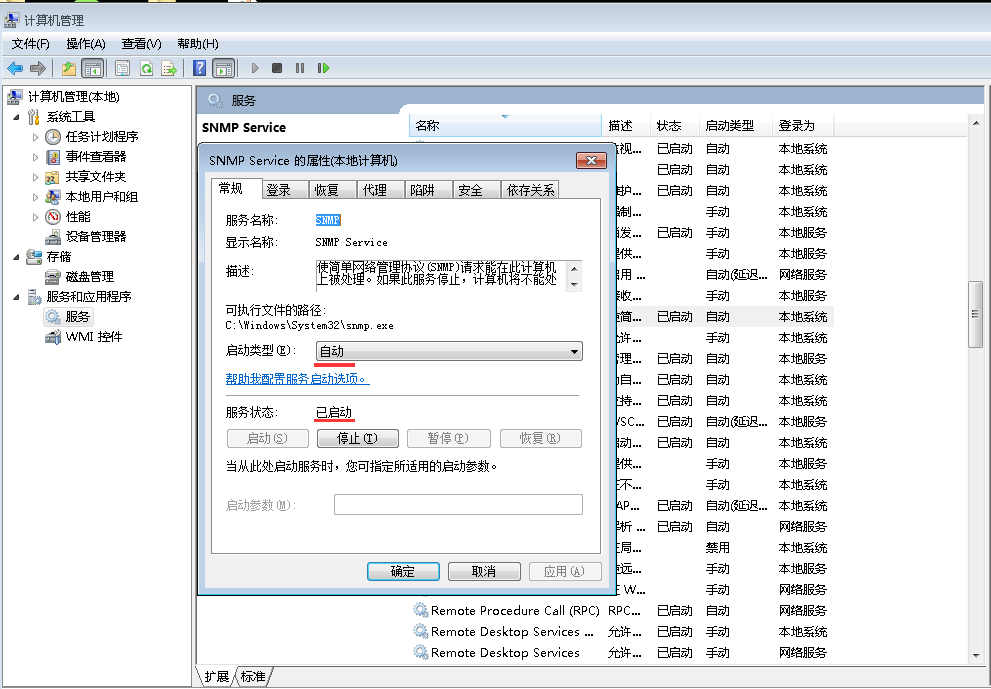The width and height of the screenshot is (991, 689).
Task: Select 服务 node in the tree
Action: (78, 317)
